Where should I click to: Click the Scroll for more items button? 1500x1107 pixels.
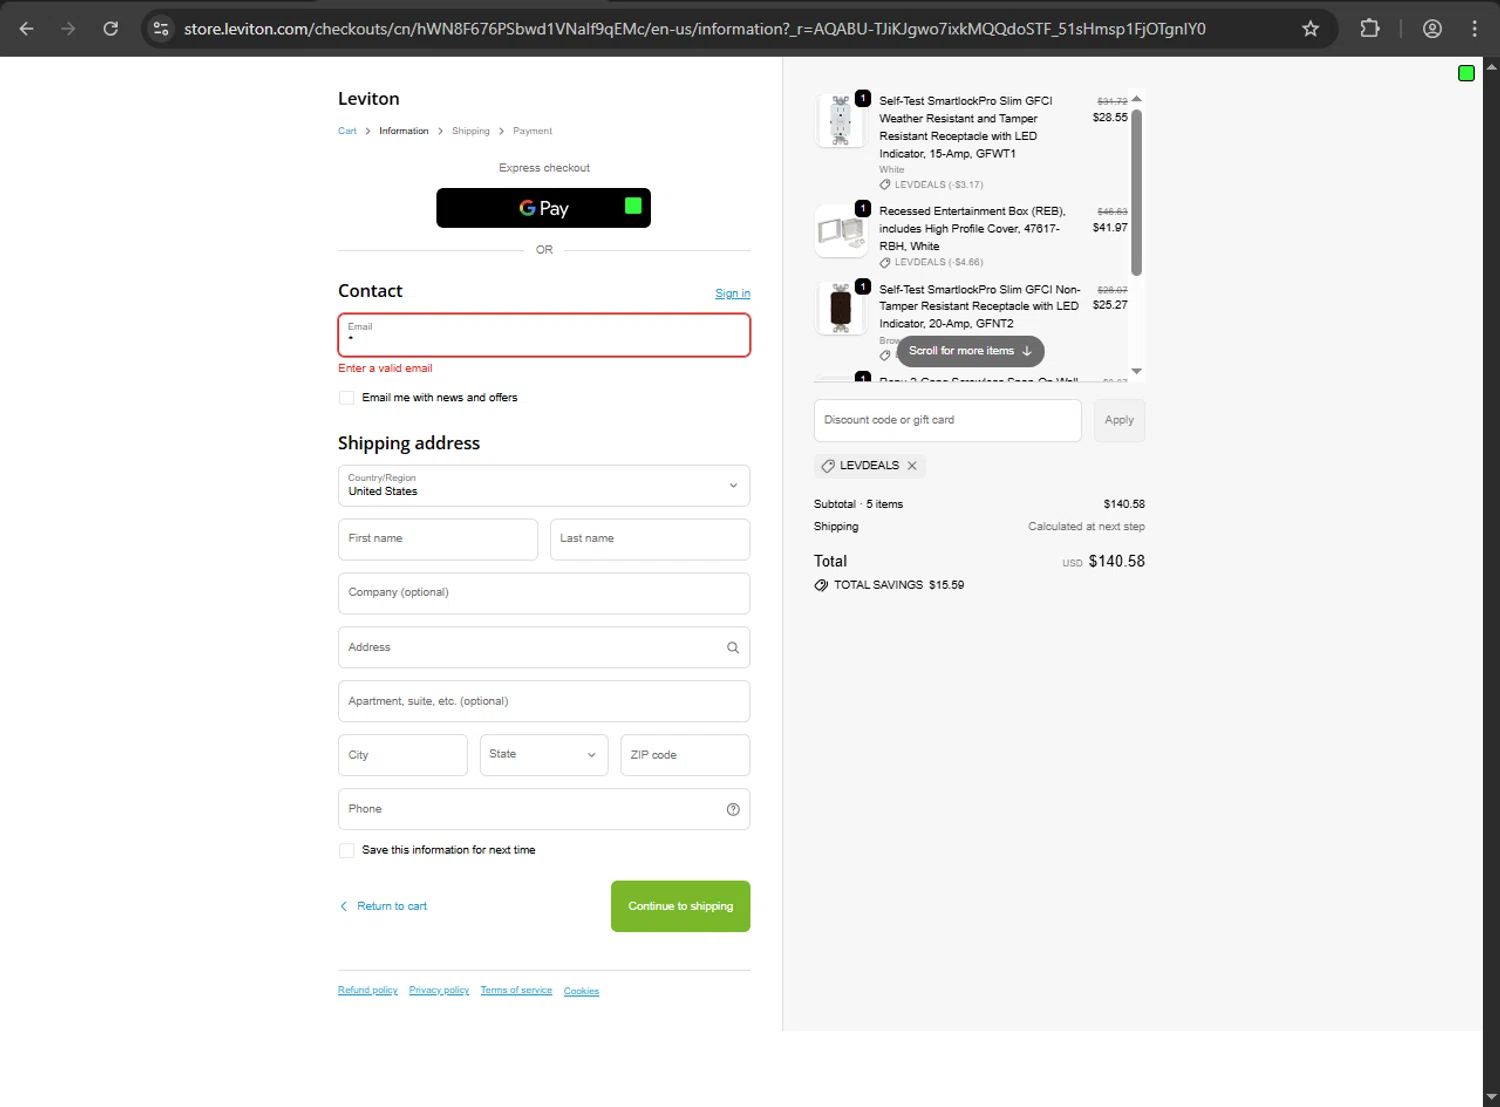click(970, 351)
